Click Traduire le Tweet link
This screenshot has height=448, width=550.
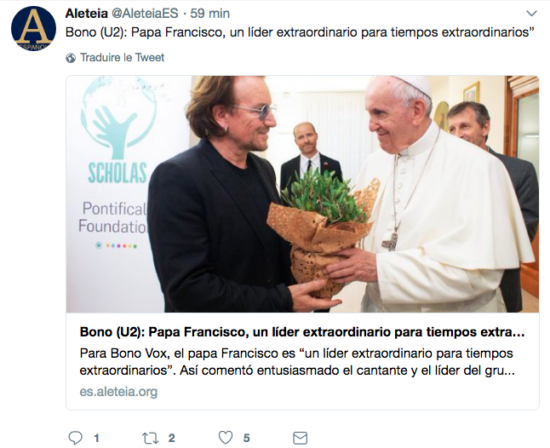click(x=122, y=58)
